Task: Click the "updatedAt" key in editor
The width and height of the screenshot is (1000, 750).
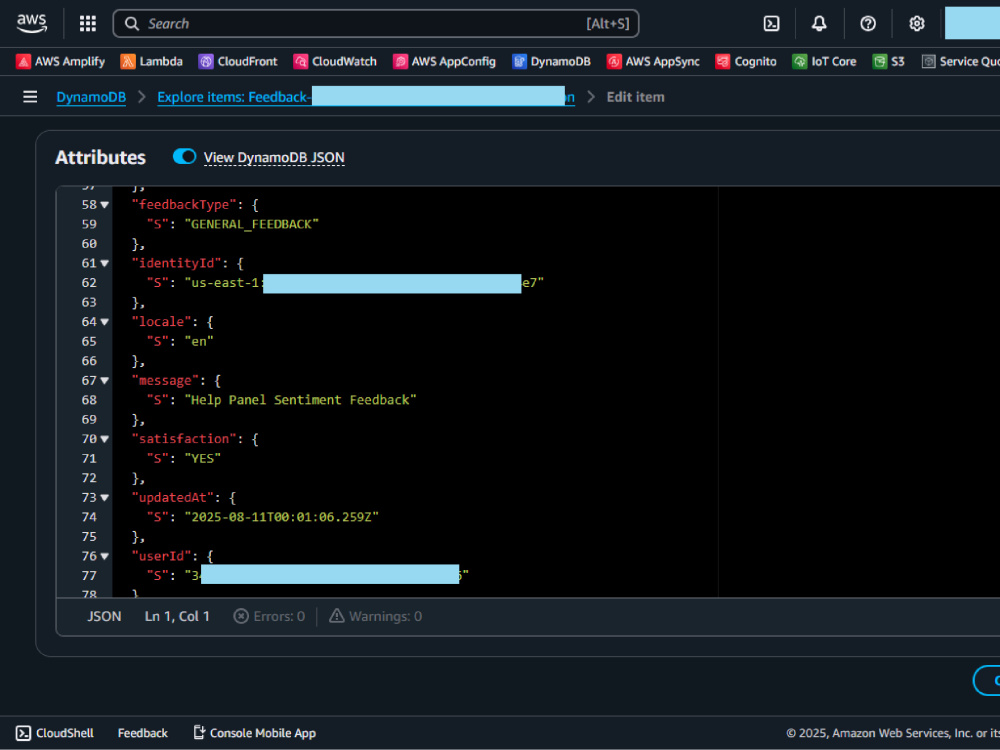Action: click(x=172, y=497)
